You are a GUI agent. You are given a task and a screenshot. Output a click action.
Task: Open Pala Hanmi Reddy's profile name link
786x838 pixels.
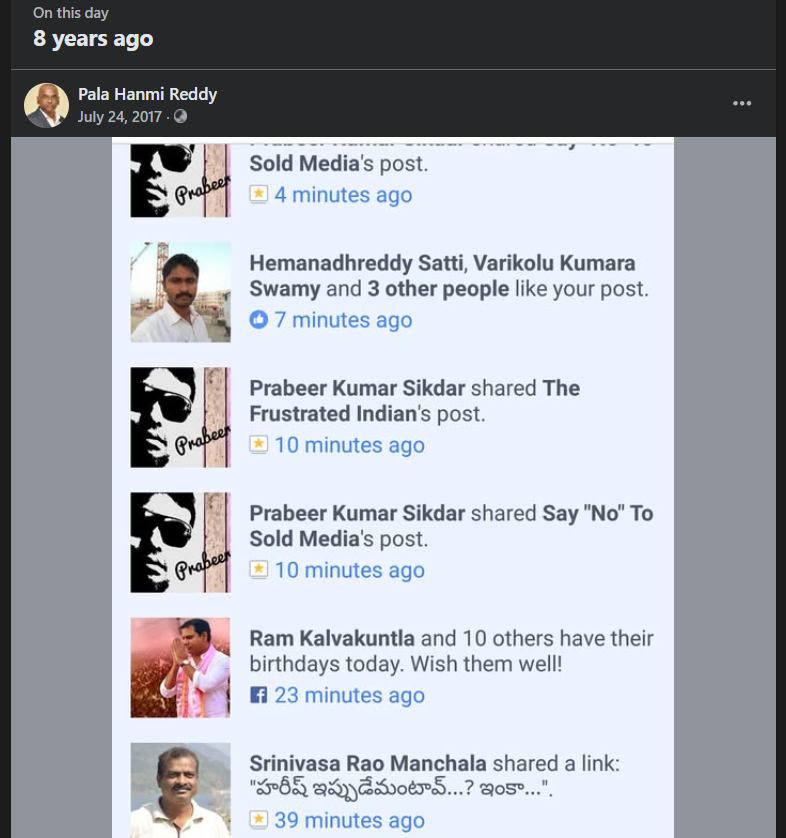147,94
